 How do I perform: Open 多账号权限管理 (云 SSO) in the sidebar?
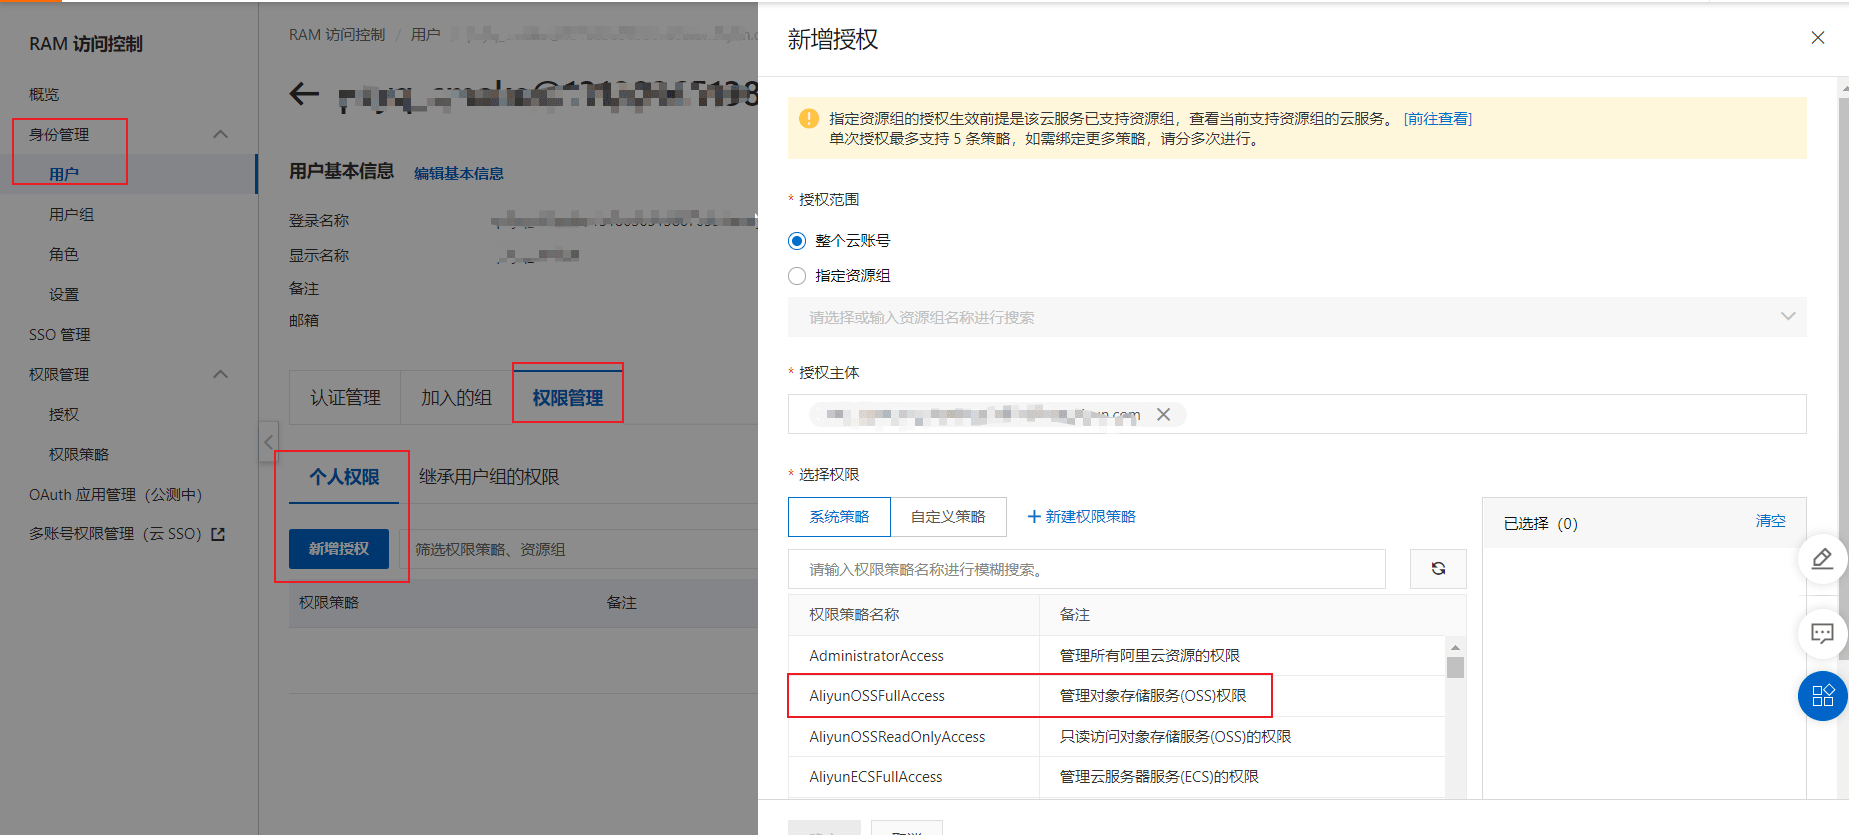pyautogui.click(x=116, y=534)
